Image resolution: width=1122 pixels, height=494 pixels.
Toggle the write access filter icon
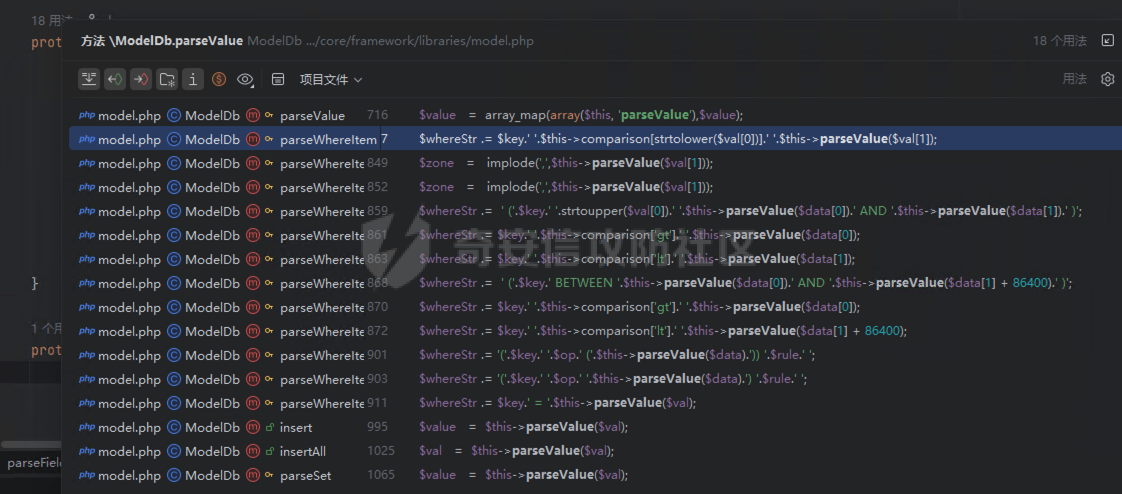pyautogui.click(x=141, y=79)
